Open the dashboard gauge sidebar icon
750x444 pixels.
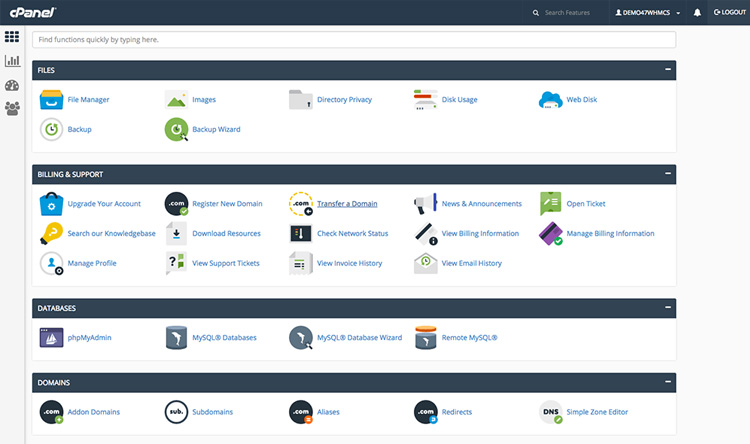coord(12,85)
